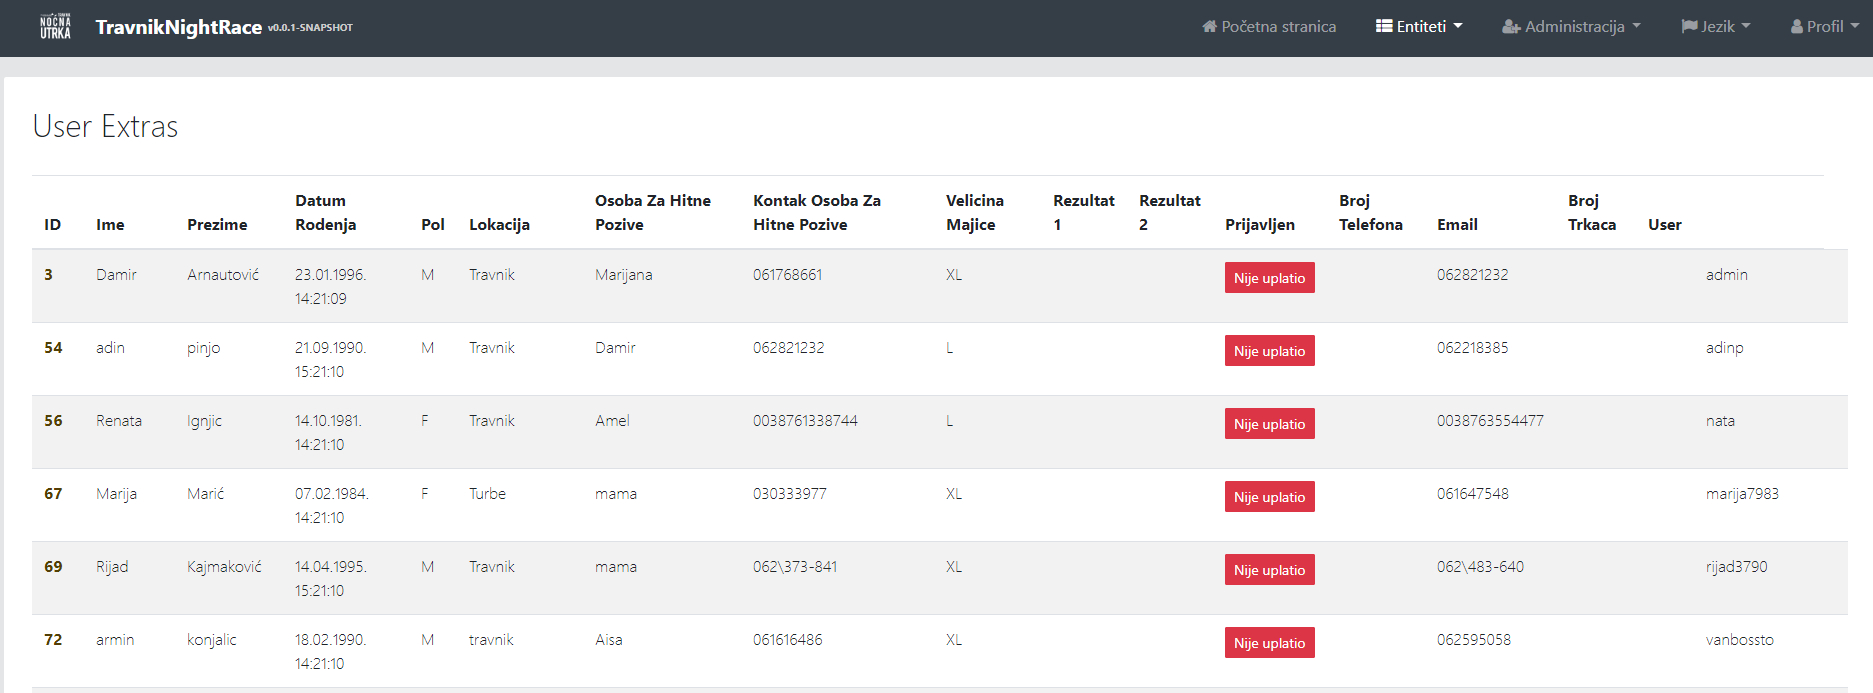The image size is (1873, 693).
Task: Click the Kajmaković surname cell
Action: (224, 567)
